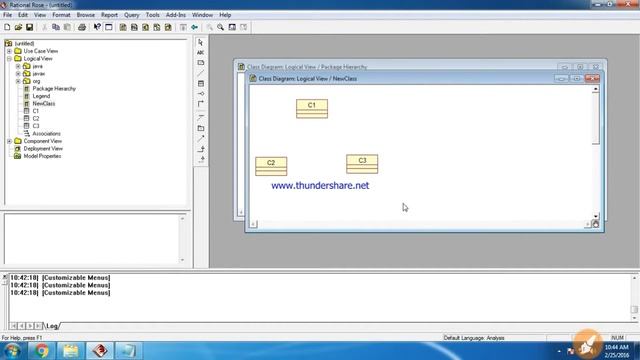This screenshot has width=640, height=360.
Task: Click the Cut scissors toolbar icon
Action: [x=44, y=27]
